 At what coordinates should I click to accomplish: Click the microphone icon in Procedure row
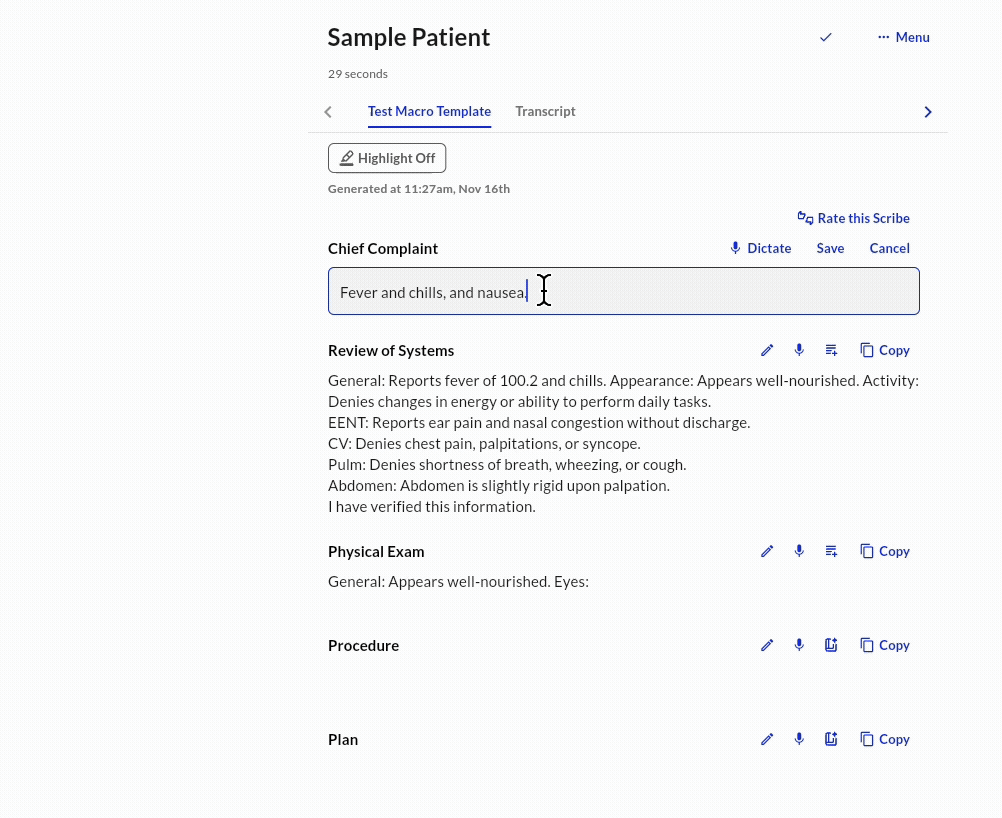(x=799, y=645)
